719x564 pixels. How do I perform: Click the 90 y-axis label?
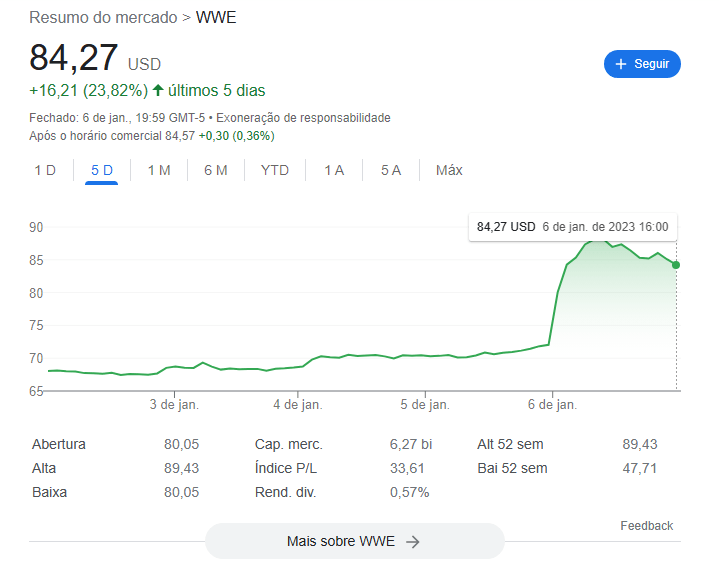coord(36,227)
